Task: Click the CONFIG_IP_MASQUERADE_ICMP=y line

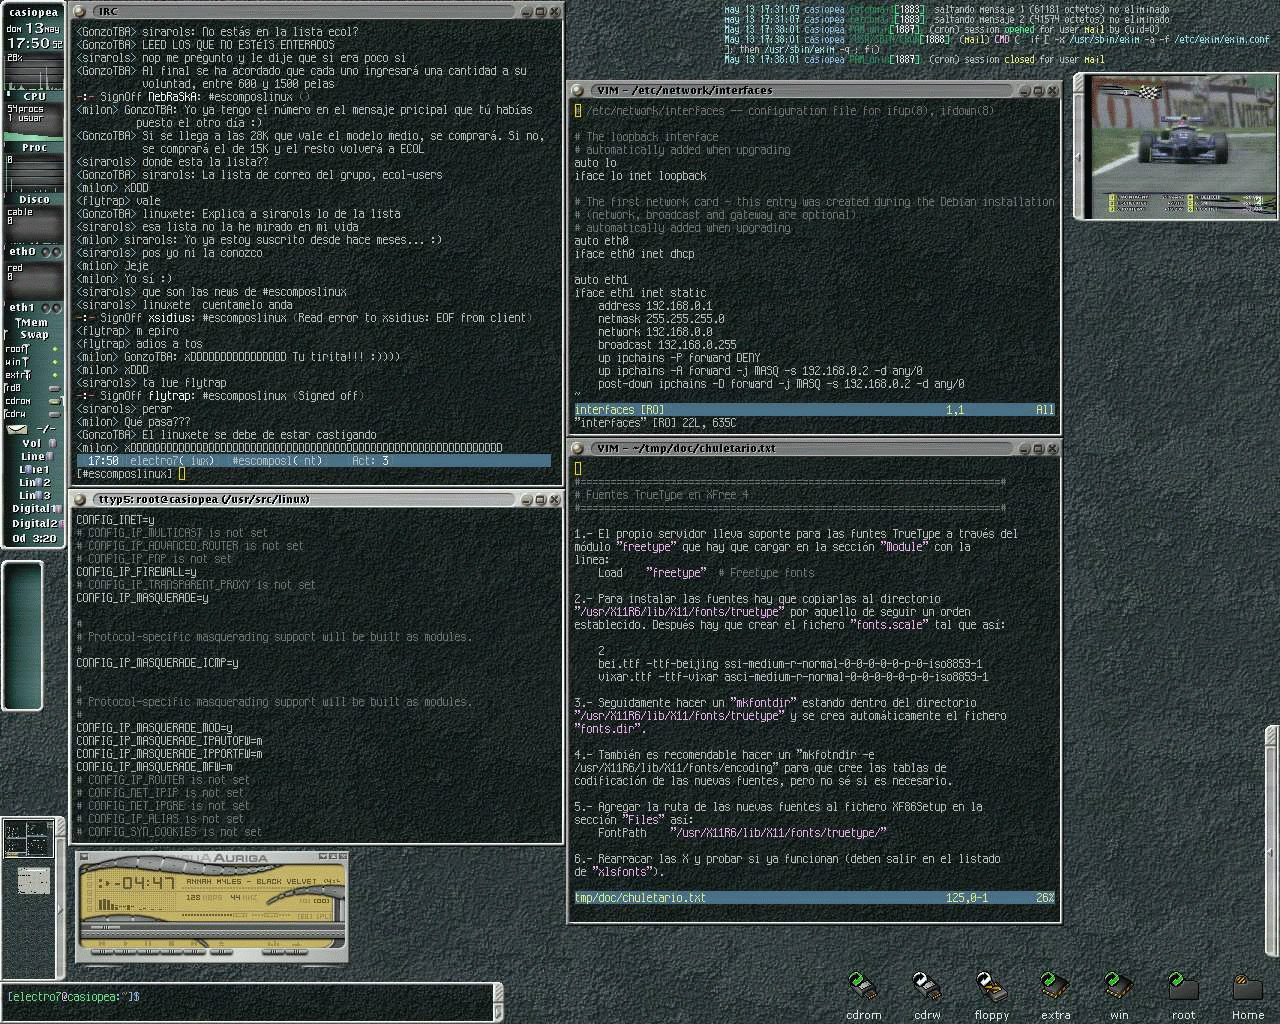Action: click(157, 662)
